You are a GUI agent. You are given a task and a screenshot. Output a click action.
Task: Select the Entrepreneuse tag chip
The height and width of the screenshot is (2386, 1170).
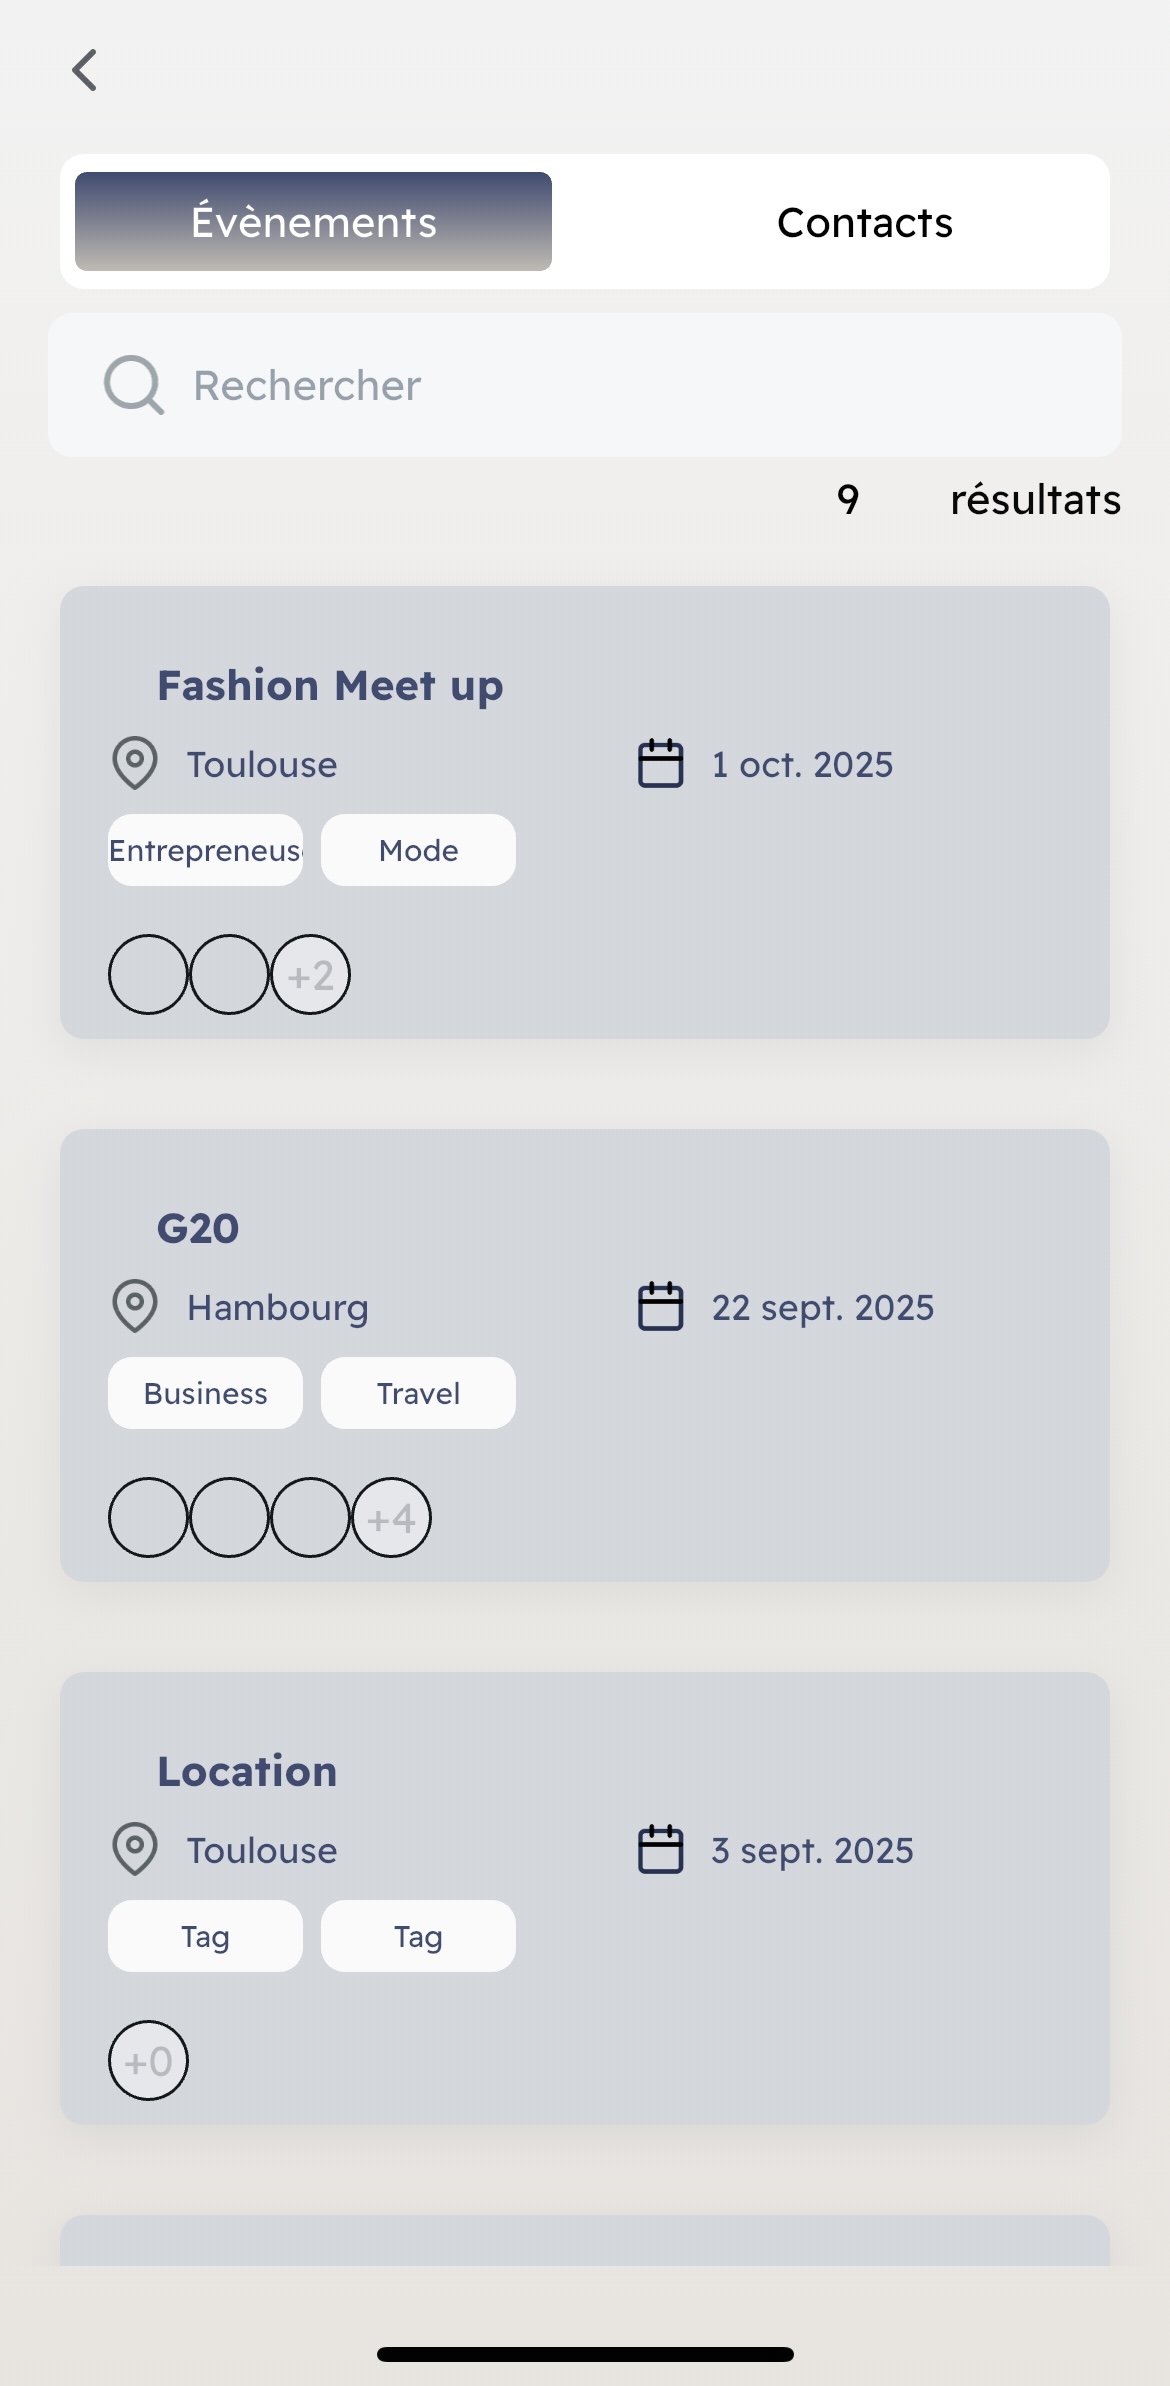tap(205, 850)
